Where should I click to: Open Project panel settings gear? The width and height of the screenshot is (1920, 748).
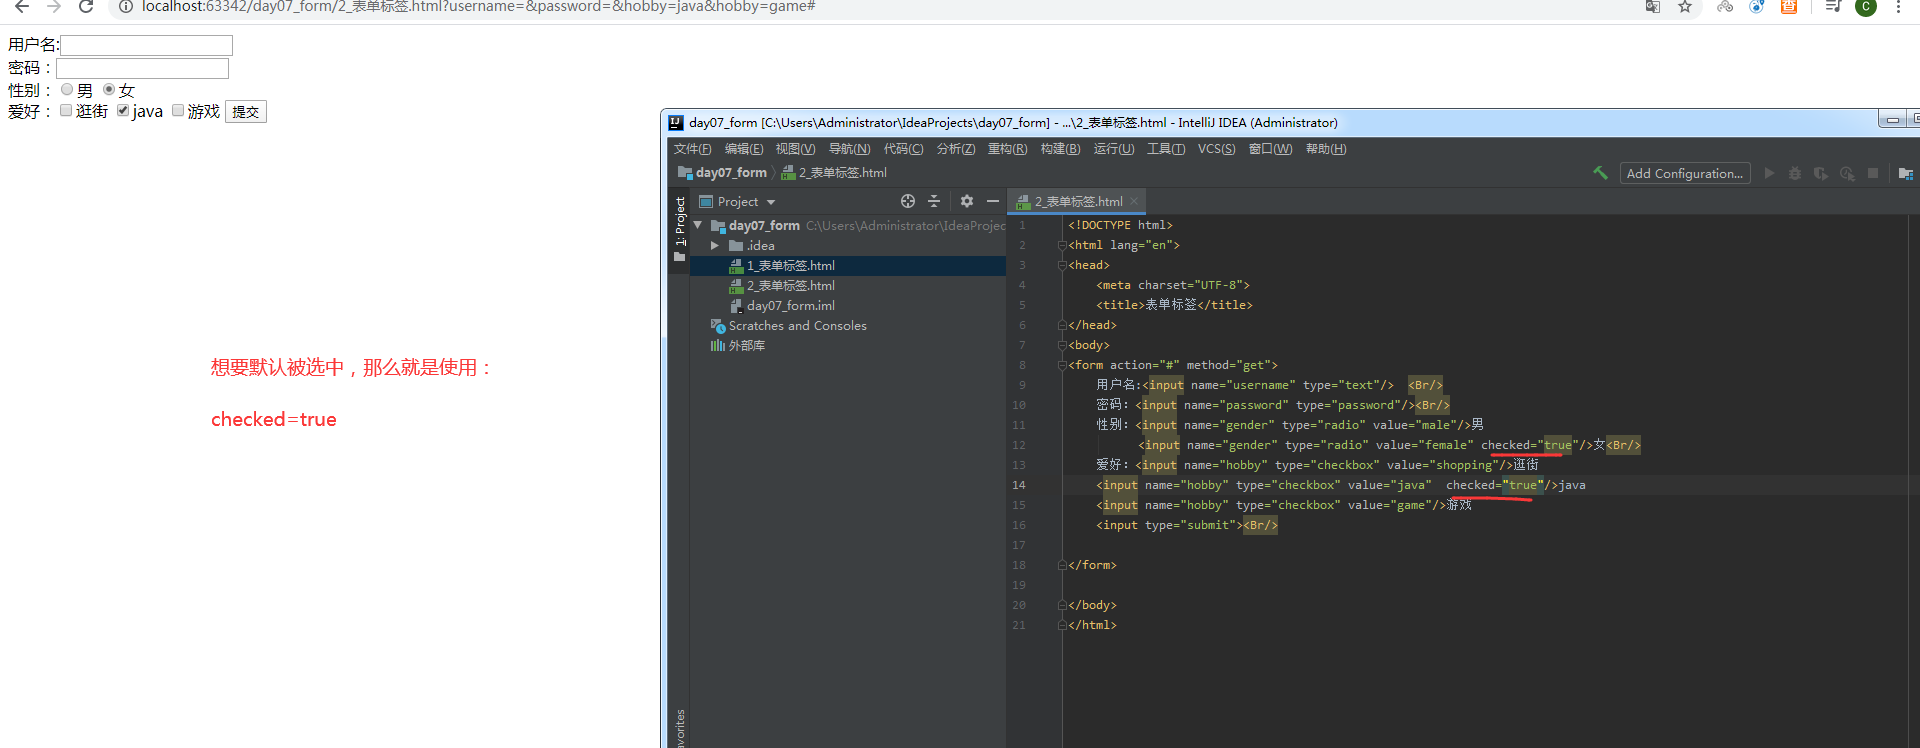click(966, 201)
